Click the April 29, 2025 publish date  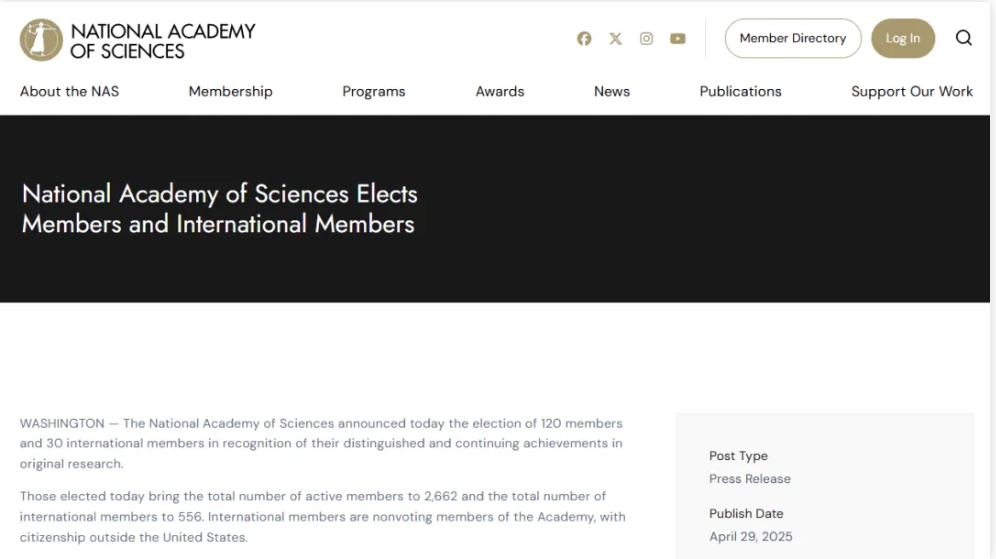pyautogui.click(x=751, y=537)
